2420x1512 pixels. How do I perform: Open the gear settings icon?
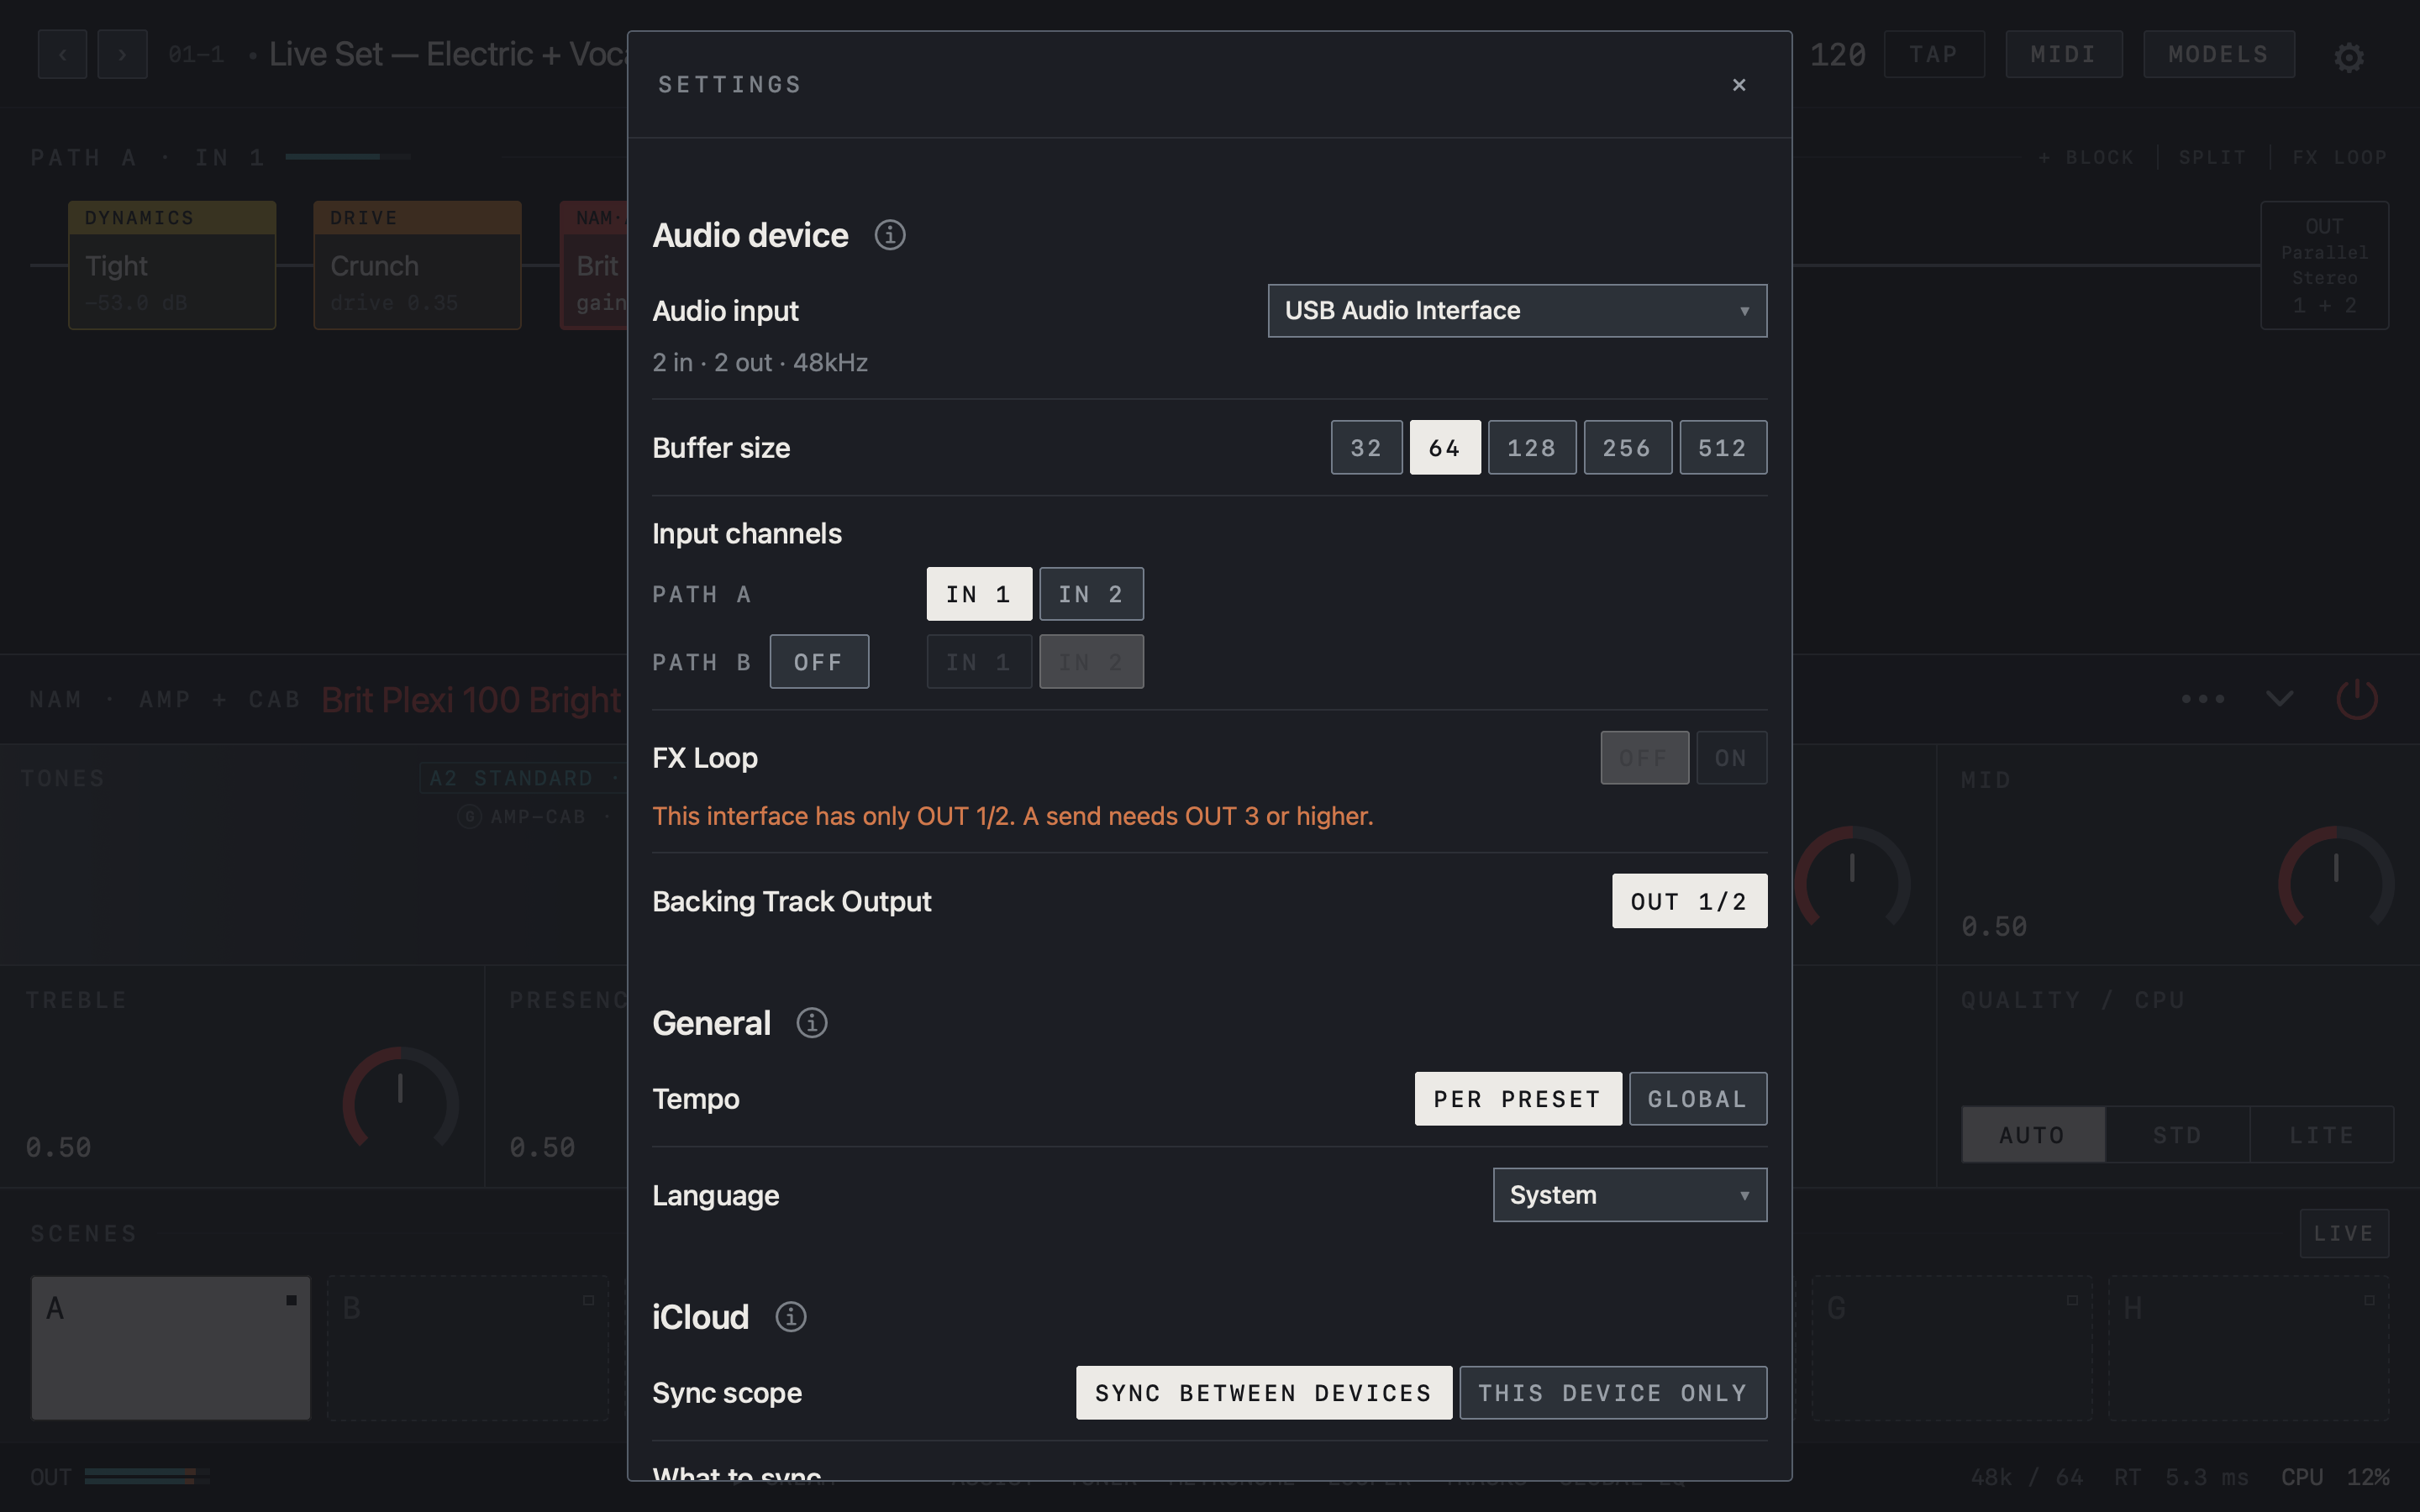pyautogui.click(x=2349, y=56)
